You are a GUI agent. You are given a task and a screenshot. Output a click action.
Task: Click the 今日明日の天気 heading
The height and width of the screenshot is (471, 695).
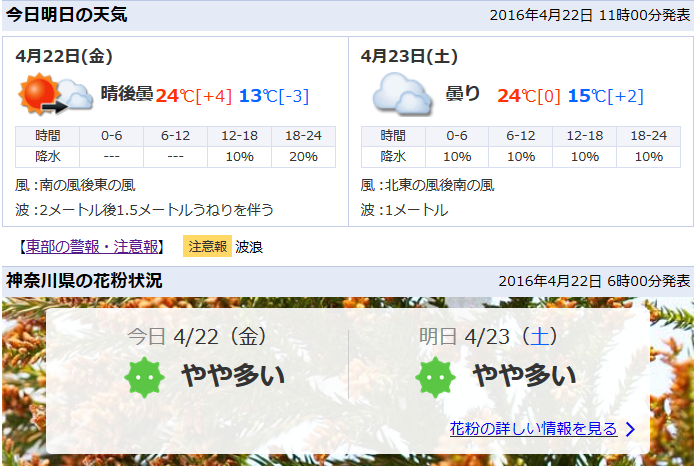coord(66,15)
